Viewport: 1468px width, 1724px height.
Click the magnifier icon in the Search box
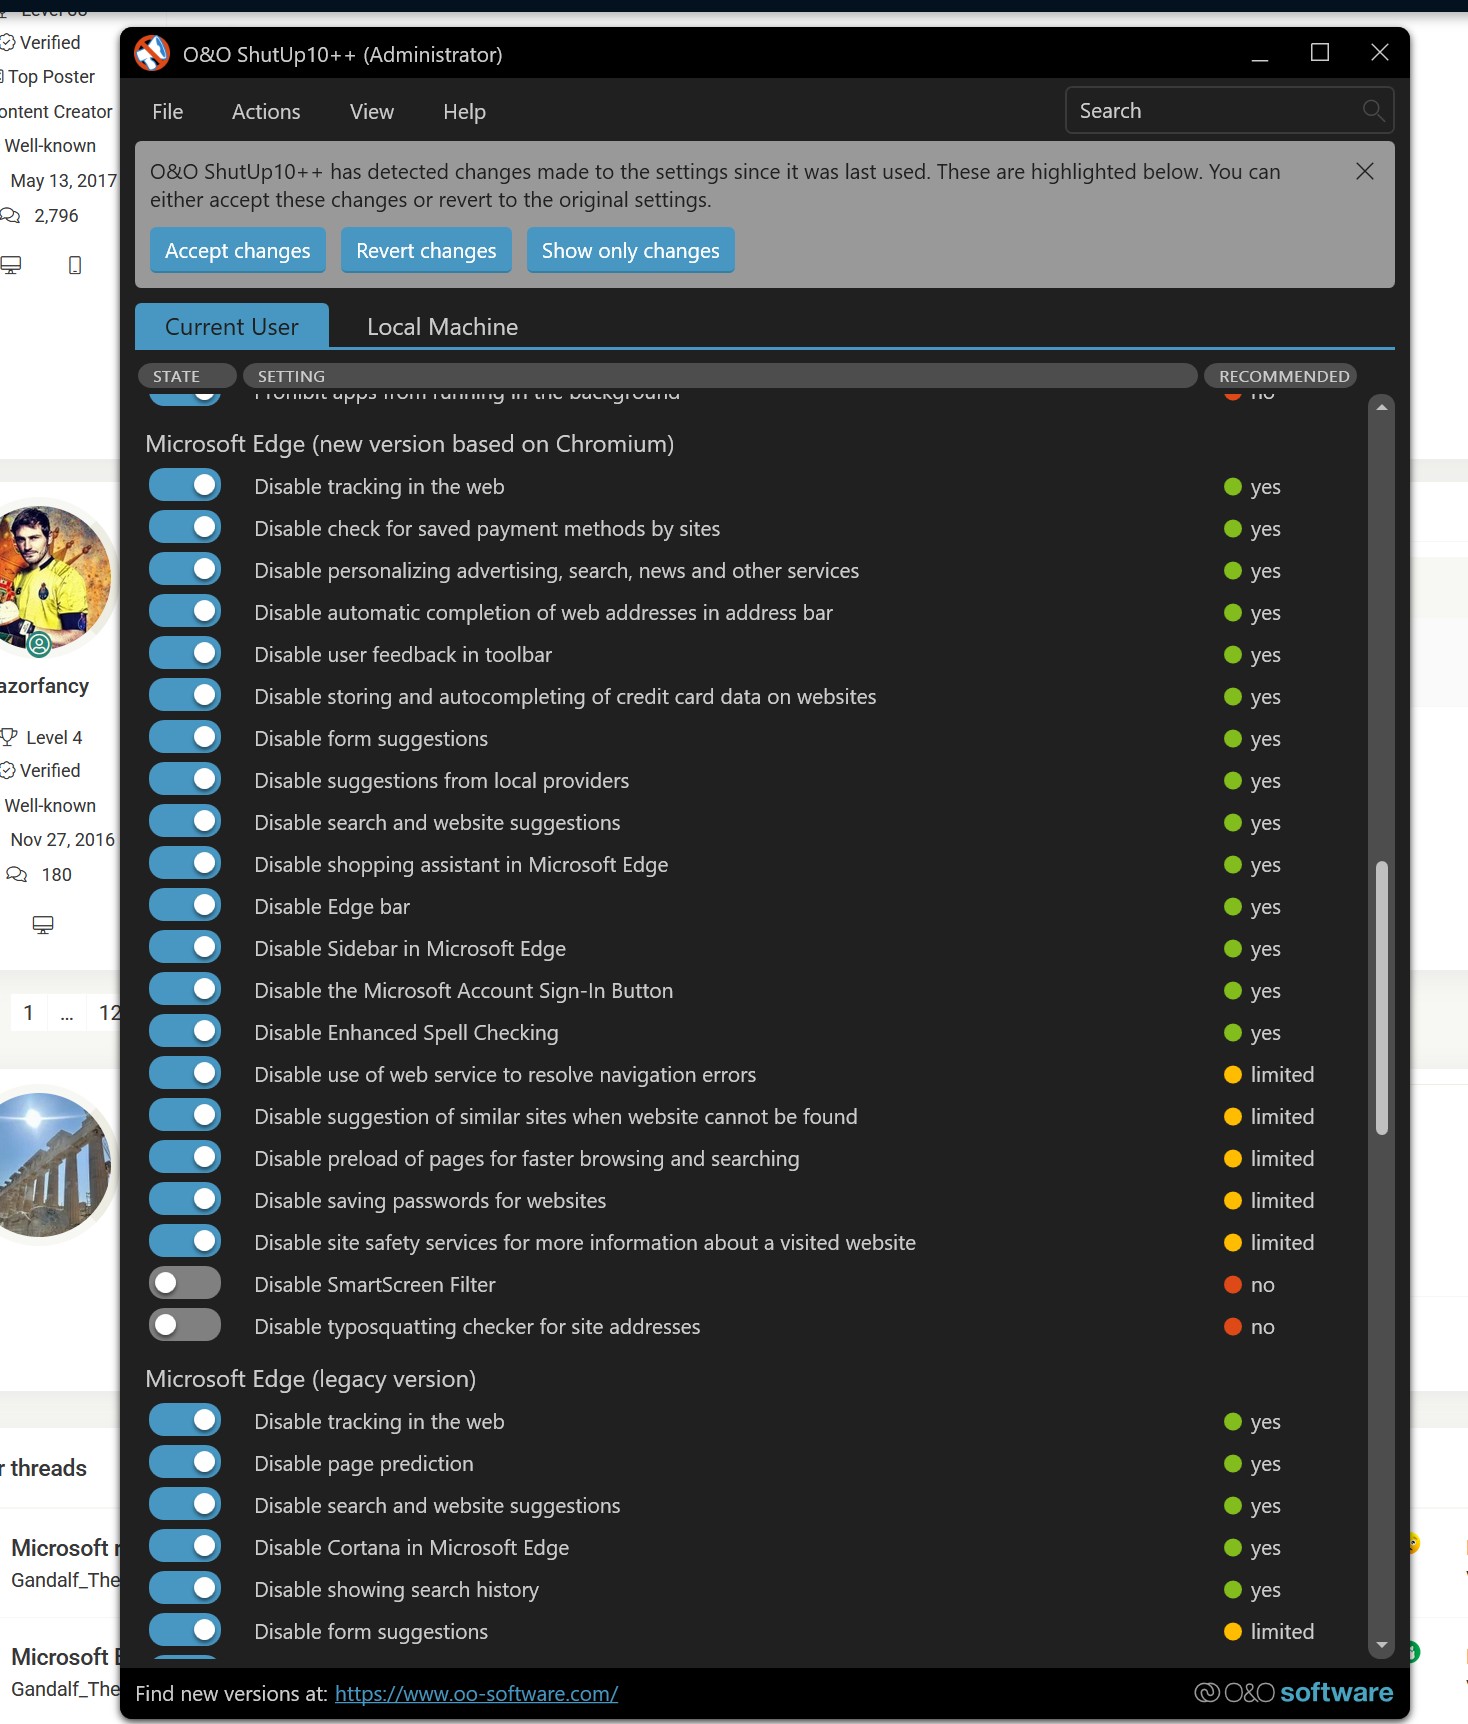pos(1374,111)
